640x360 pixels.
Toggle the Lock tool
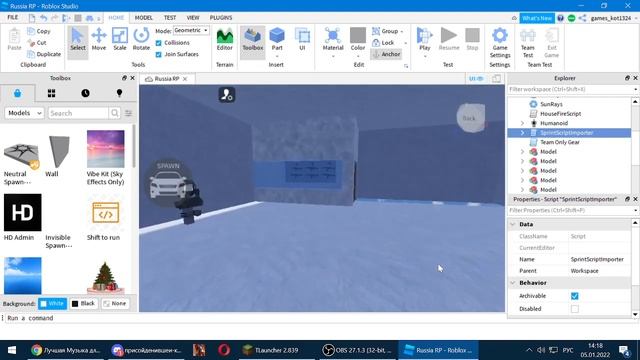(384, 42)
